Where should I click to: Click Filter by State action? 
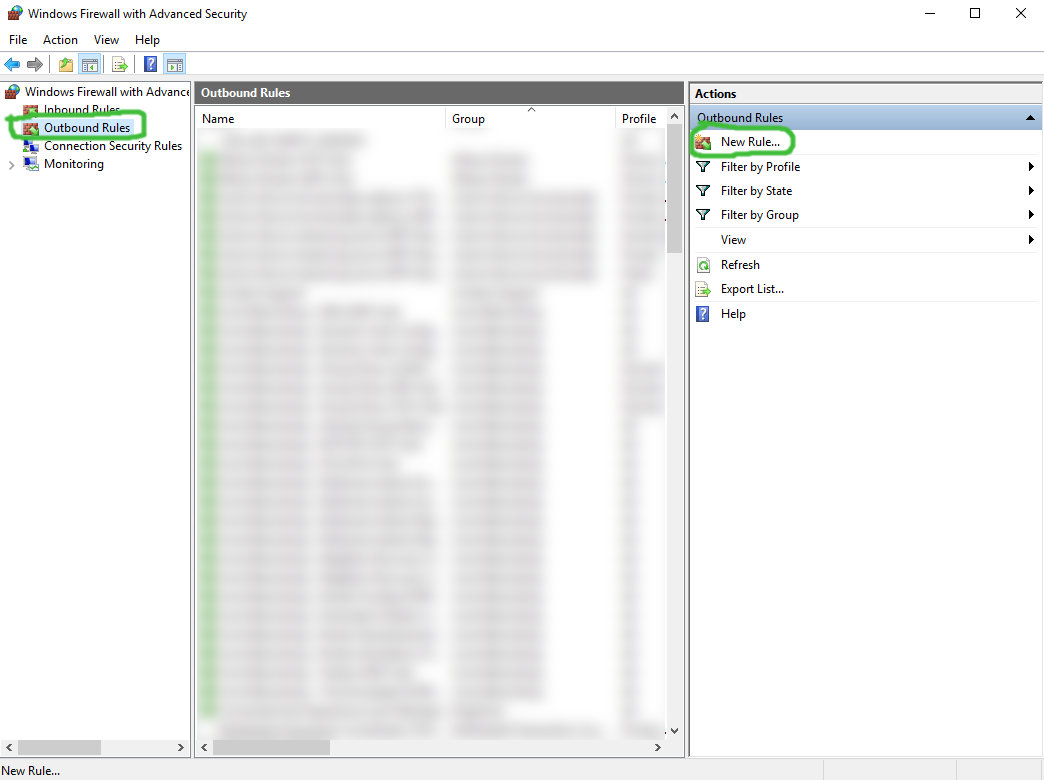click(x=756, y=191)
